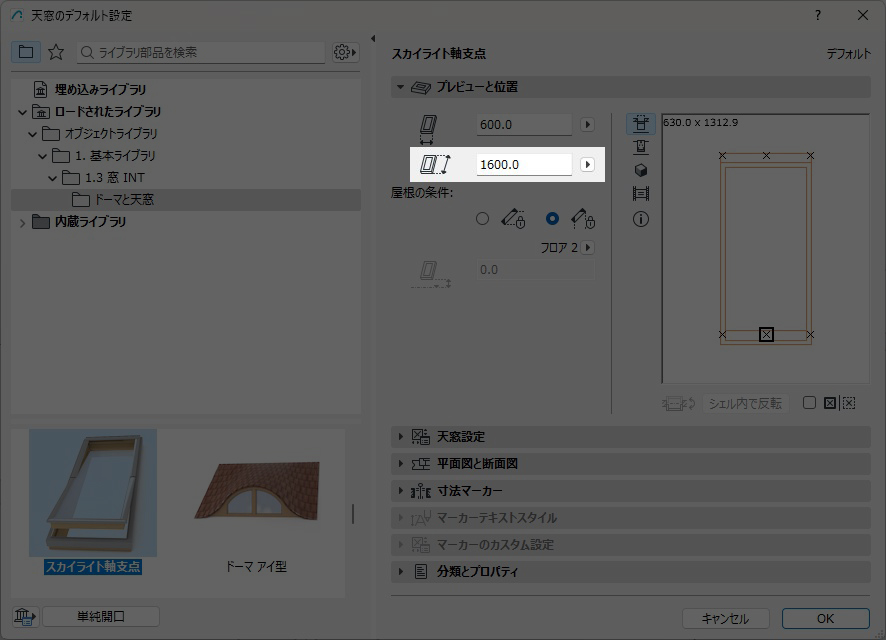Select the second roof condition radio button

pos(552,218)
